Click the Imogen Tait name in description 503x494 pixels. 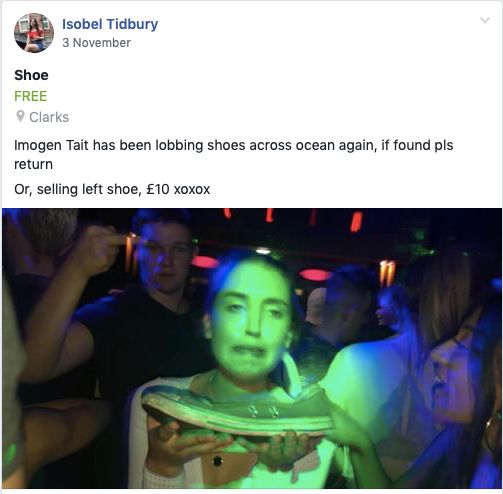52,145
